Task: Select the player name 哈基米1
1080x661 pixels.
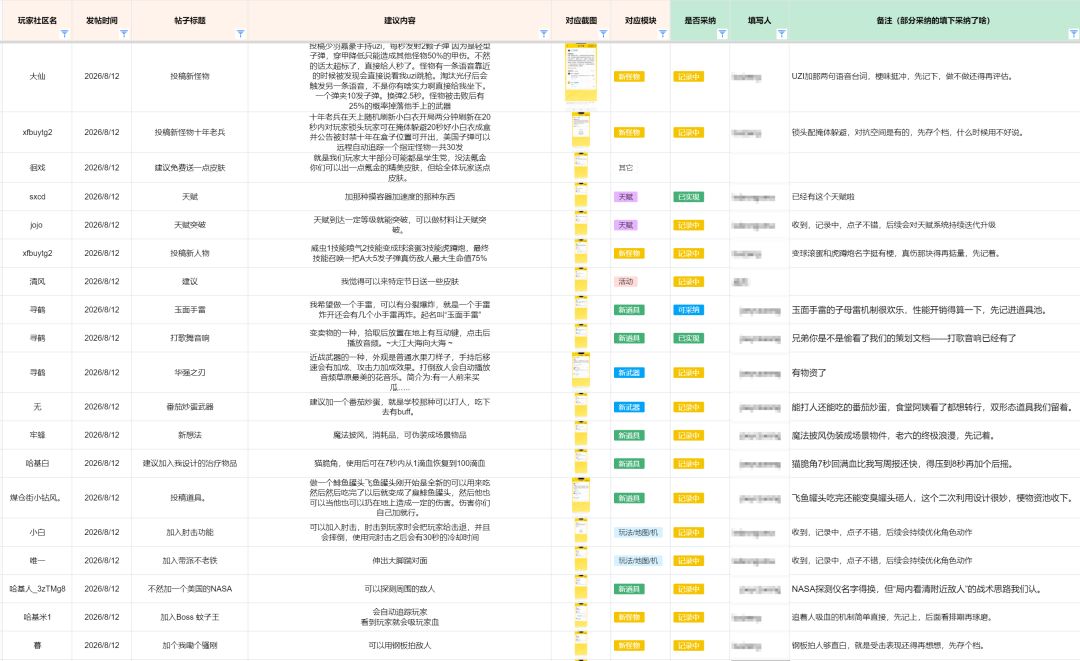Action: 37,617
